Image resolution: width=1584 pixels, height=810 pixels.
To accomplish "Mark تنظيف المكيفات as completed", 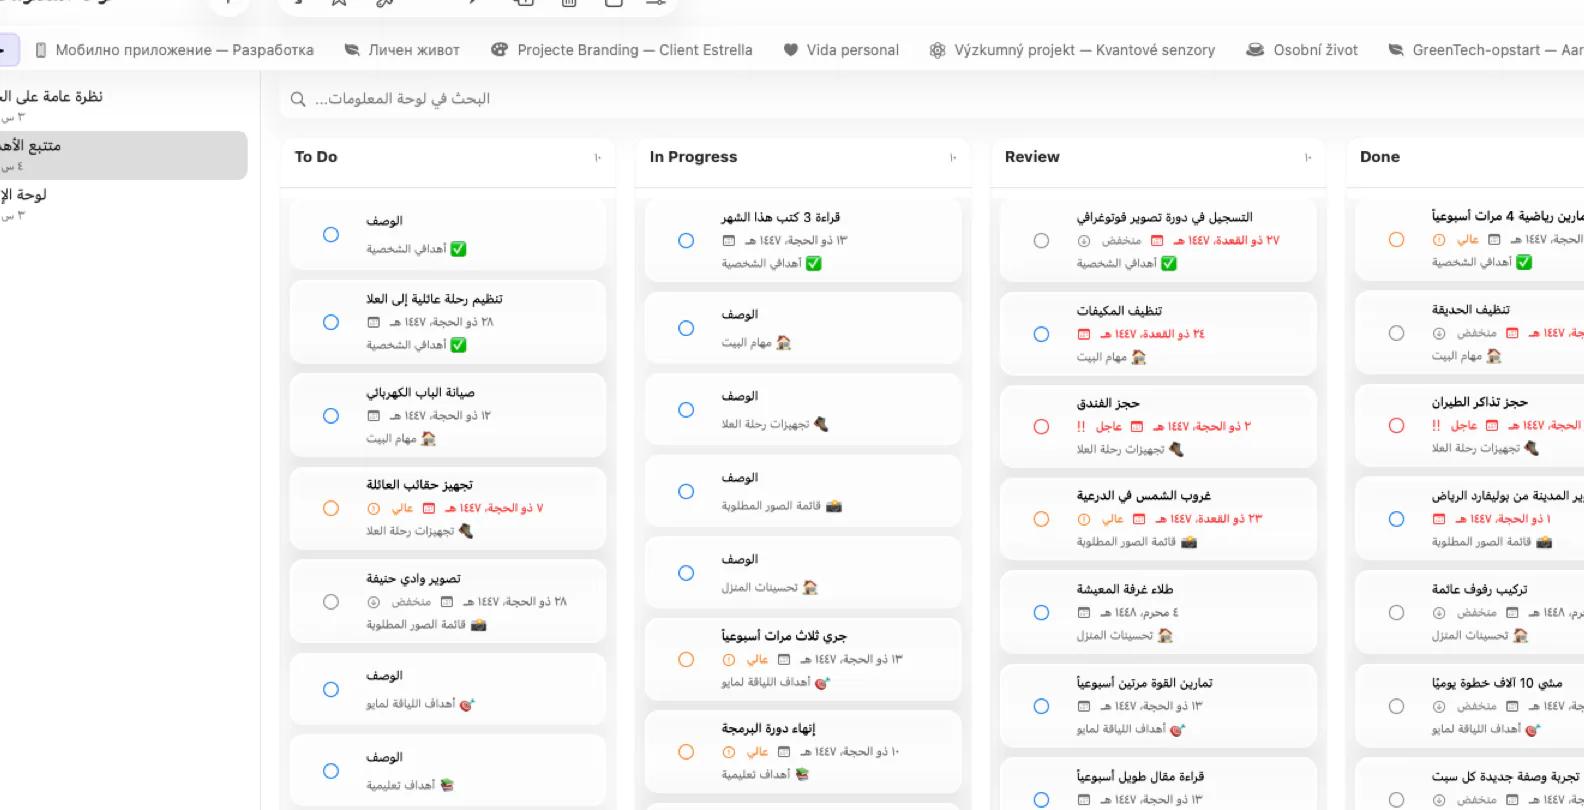I will [1041, 334].
